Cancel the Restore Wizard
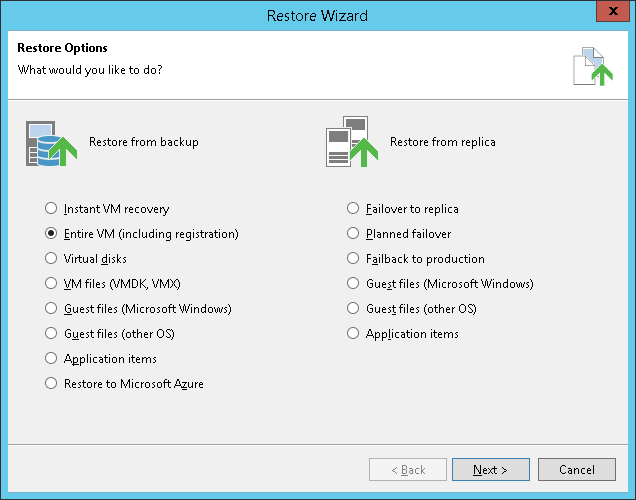This screenshot has width=636, height=500. 576,470
